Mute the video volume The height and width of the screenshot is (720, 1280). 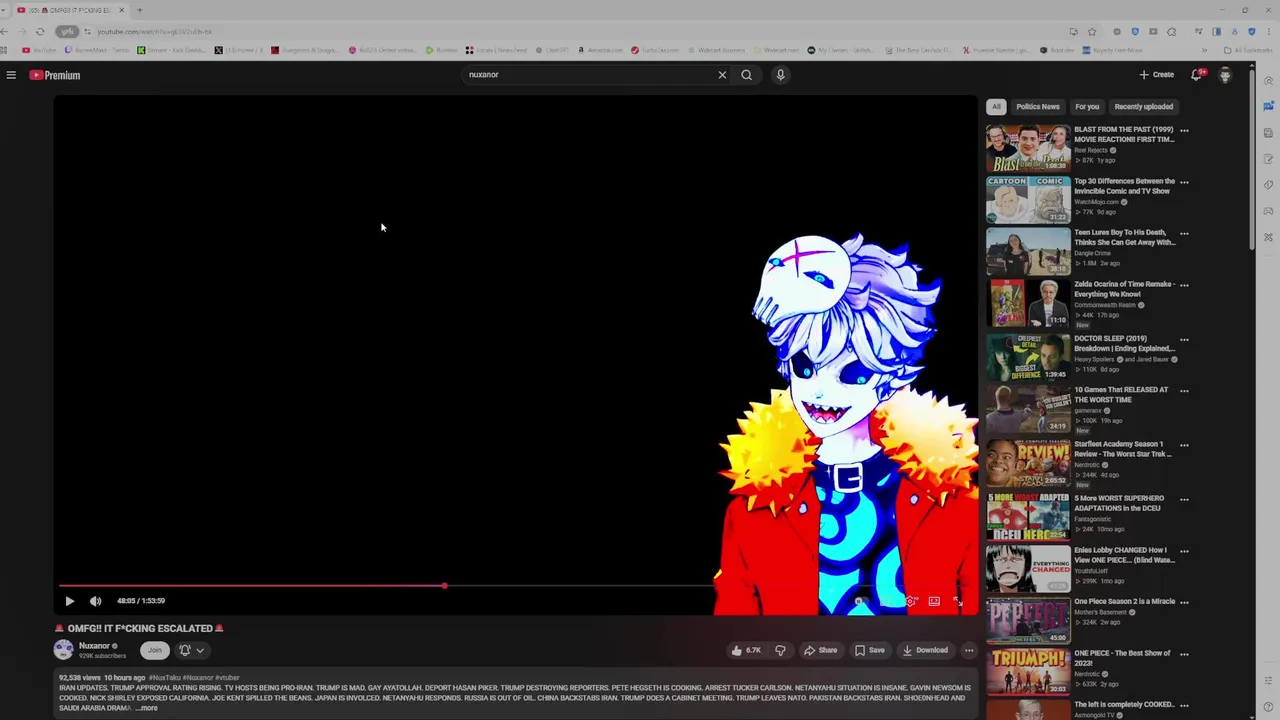point(95,601)
